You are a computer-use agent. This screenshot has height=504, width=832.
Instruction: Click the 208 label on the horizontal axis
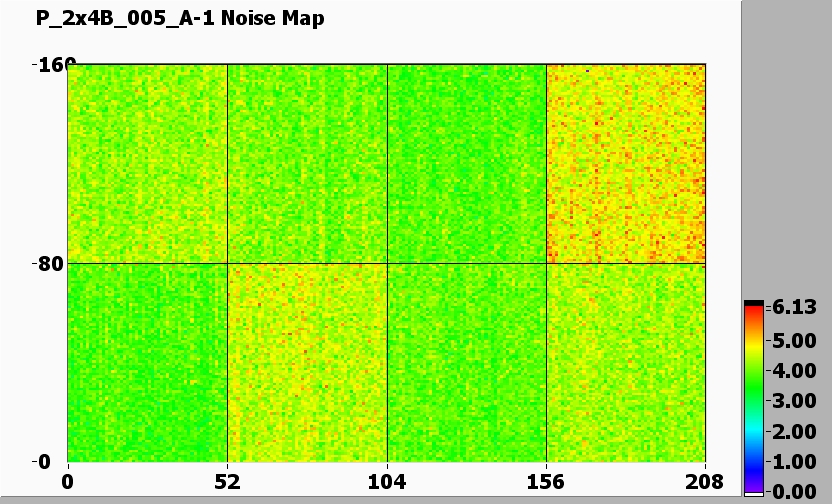pos(705,481)
